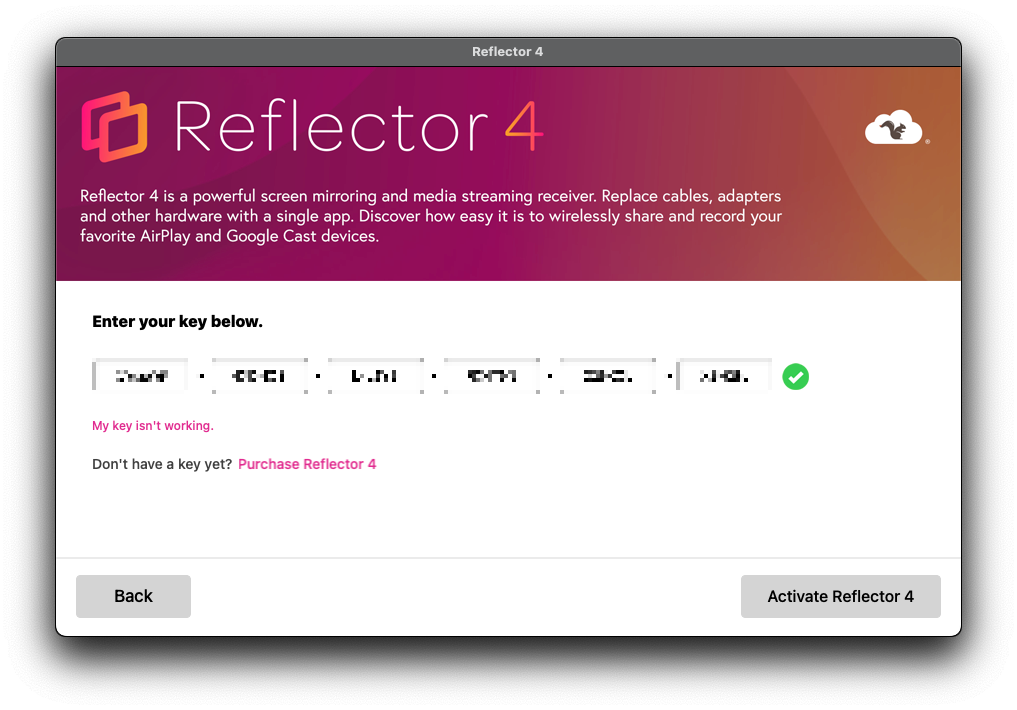Click the "Don't have a key yet?" text
1017x710 pixels.
coord(162,464)
